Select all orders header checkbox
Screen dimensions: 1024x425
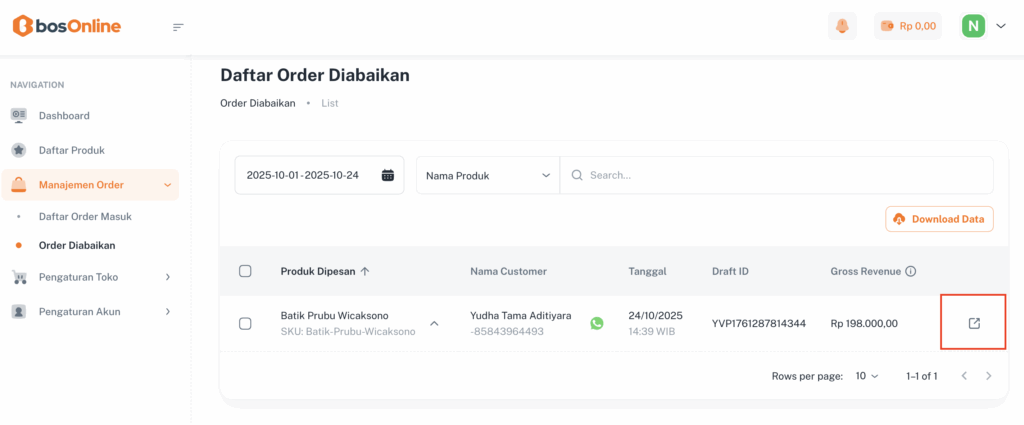pos(245,271)
